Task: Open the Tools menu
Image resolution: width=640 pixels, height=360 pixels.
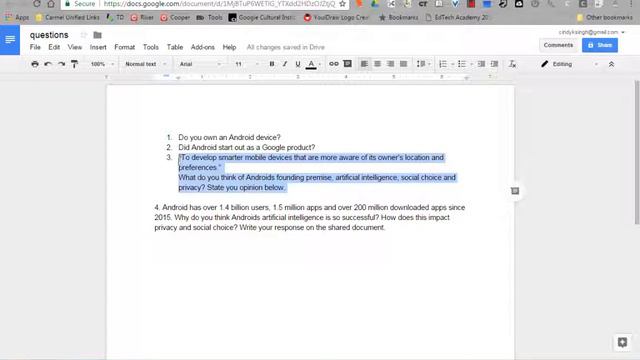Action: click(x=151, y=47)
